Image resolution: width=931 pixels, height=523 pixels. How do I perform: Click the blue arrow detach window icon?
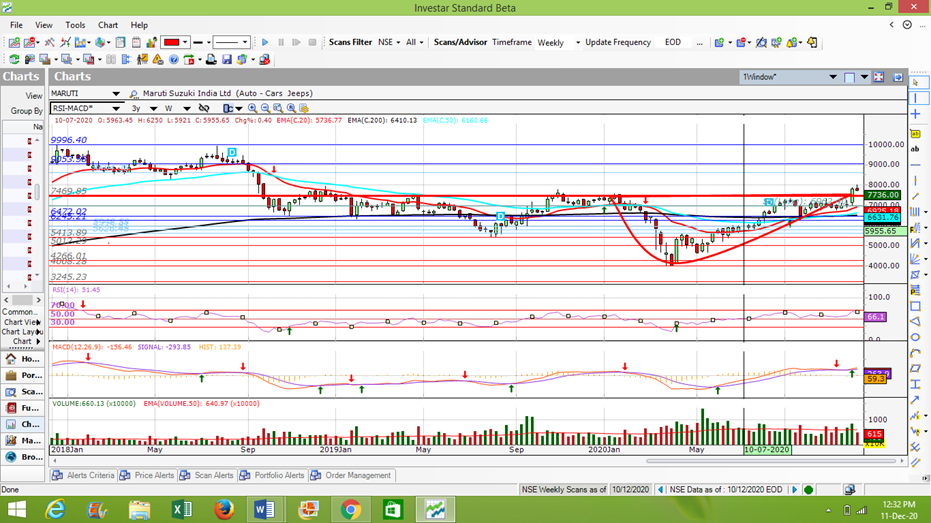pyautogui.click(x=898, y=77)
